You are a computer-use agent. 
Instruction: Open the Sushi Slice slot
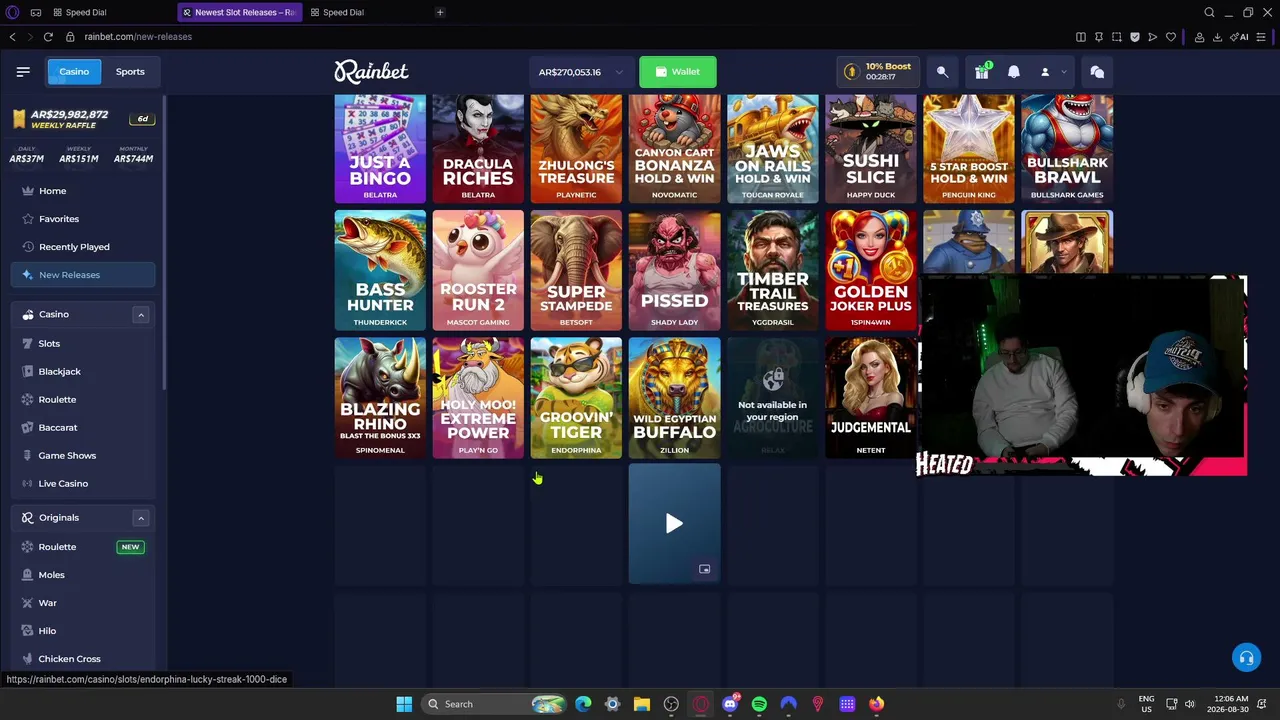click(x=871, y=149)
